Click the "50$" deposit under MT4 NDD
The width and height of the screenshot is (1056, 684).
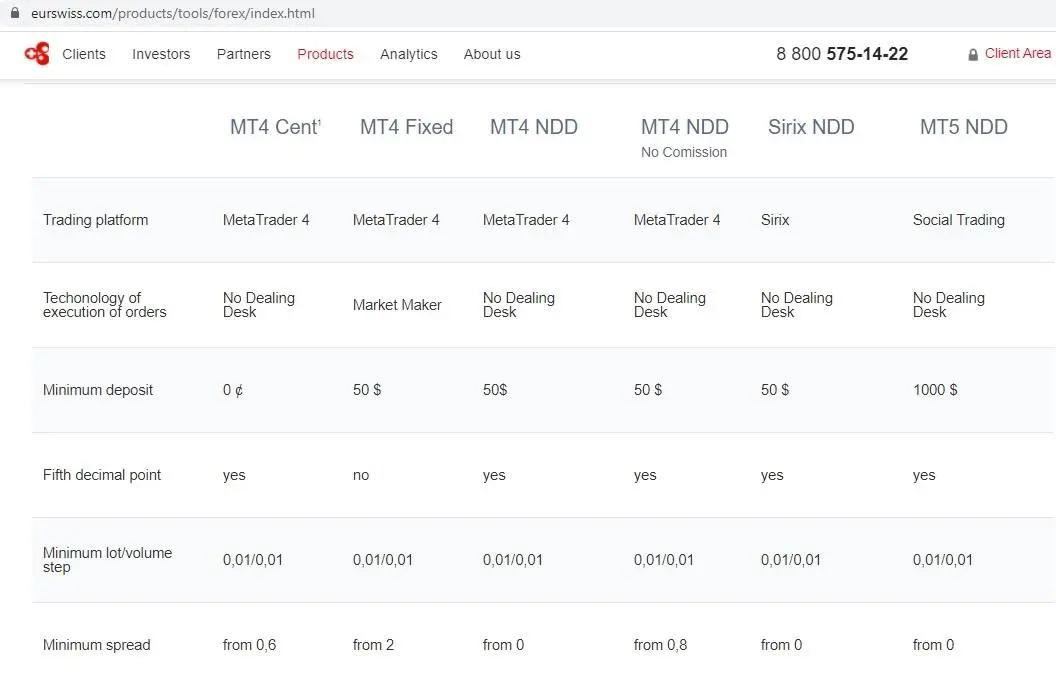pyautogui.click(x=495, y=390)
